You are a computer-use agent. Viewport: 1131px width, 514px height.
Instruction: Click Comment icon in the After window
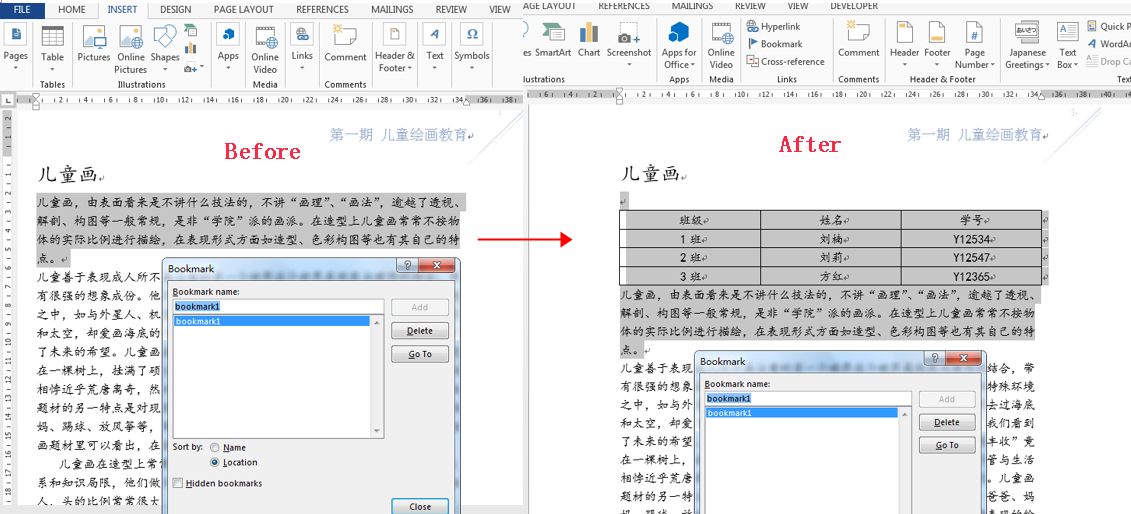pos(858,32)
